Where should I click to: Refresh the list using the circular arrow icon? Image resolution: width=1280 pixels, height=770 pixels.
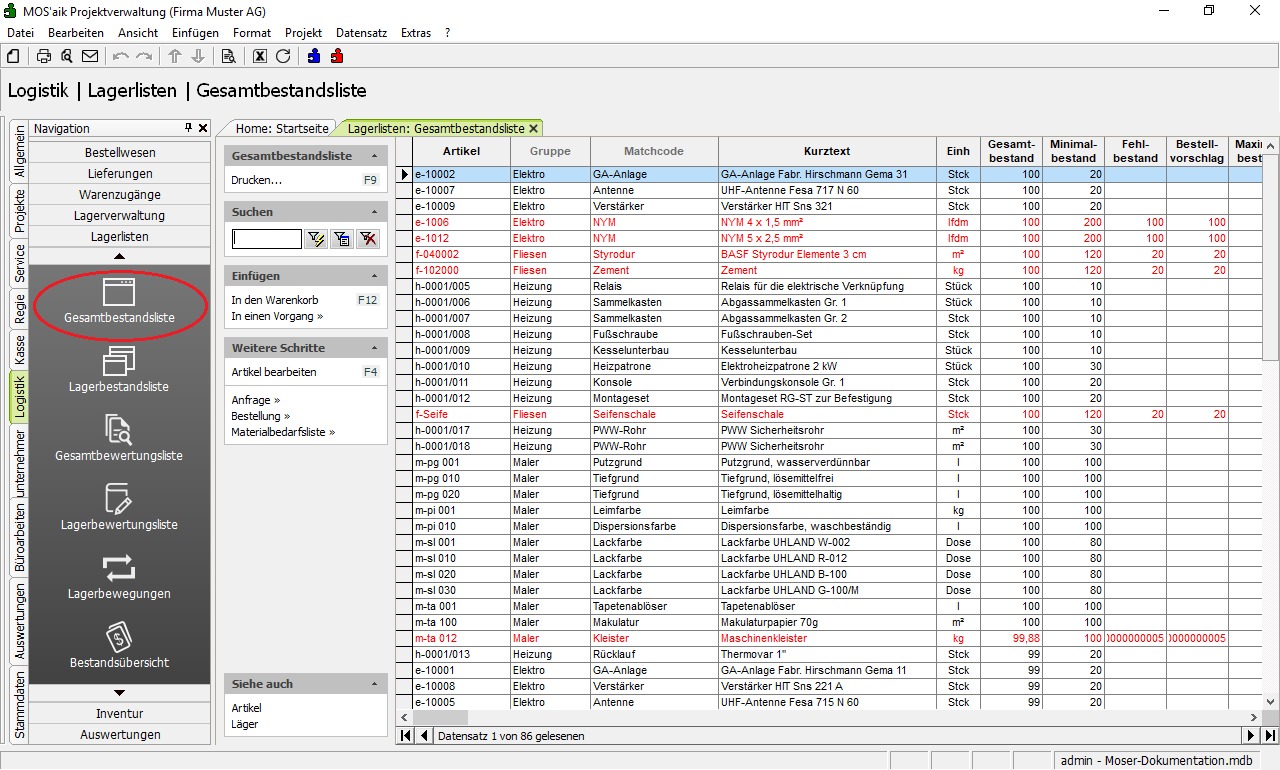[283, 56]
